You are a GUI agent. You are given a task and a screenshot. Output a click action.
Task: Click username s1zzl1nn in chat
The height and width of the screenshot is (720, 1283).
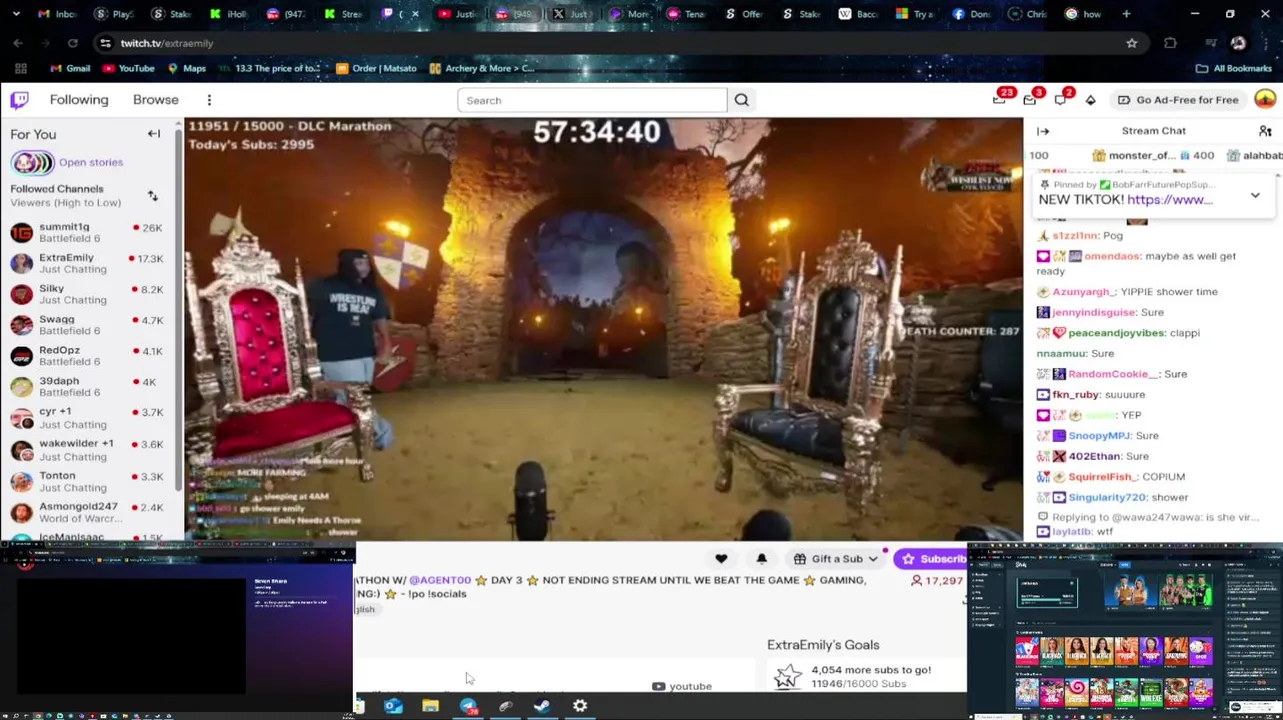[x=1075, y=236]
